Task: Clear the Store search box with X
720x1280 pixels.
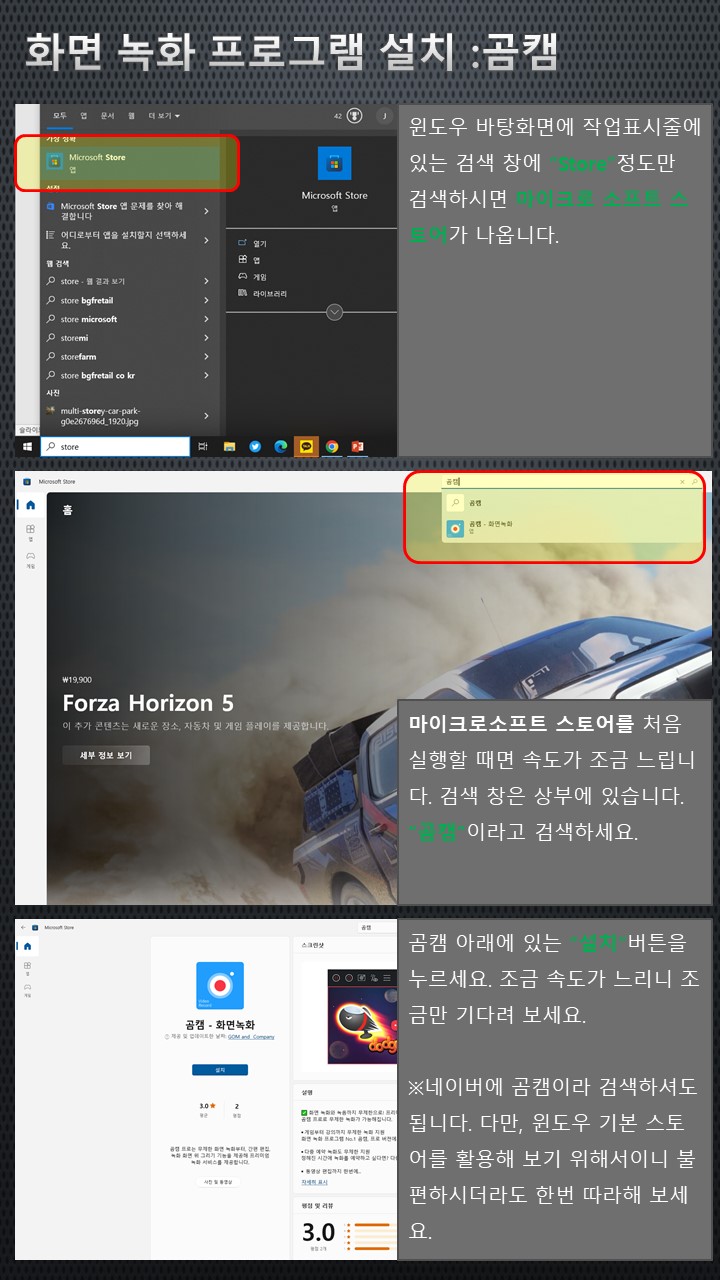Action: (x=683, y=482)
